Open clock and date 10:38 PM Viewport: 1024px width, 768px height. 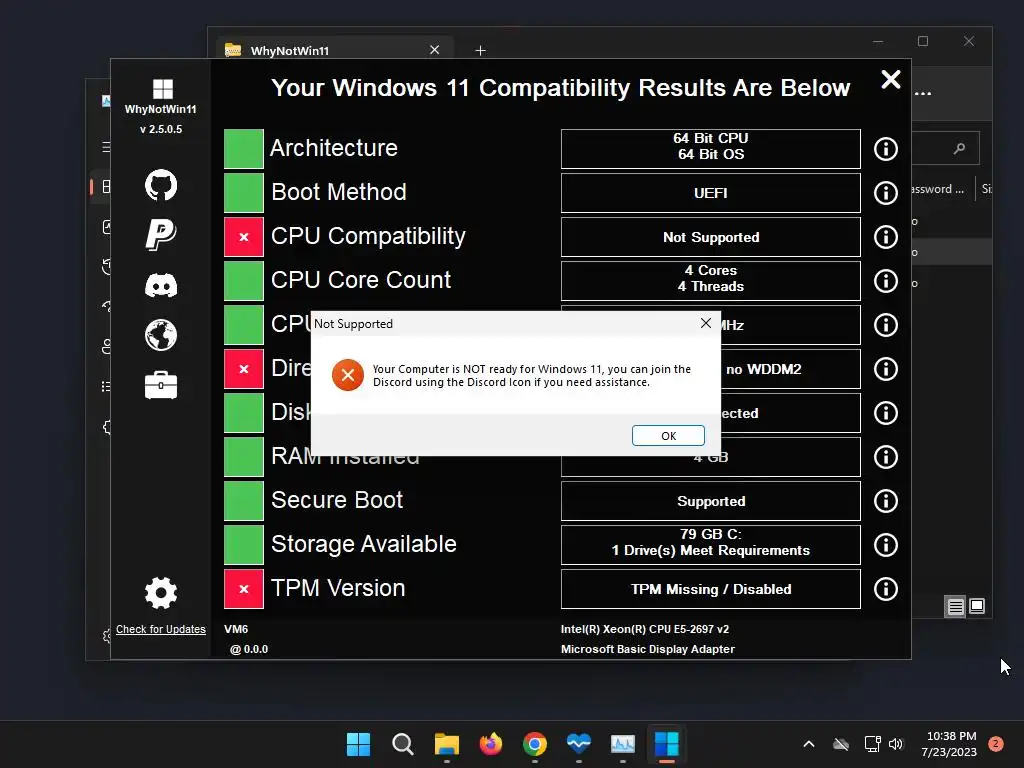point(950,744)
